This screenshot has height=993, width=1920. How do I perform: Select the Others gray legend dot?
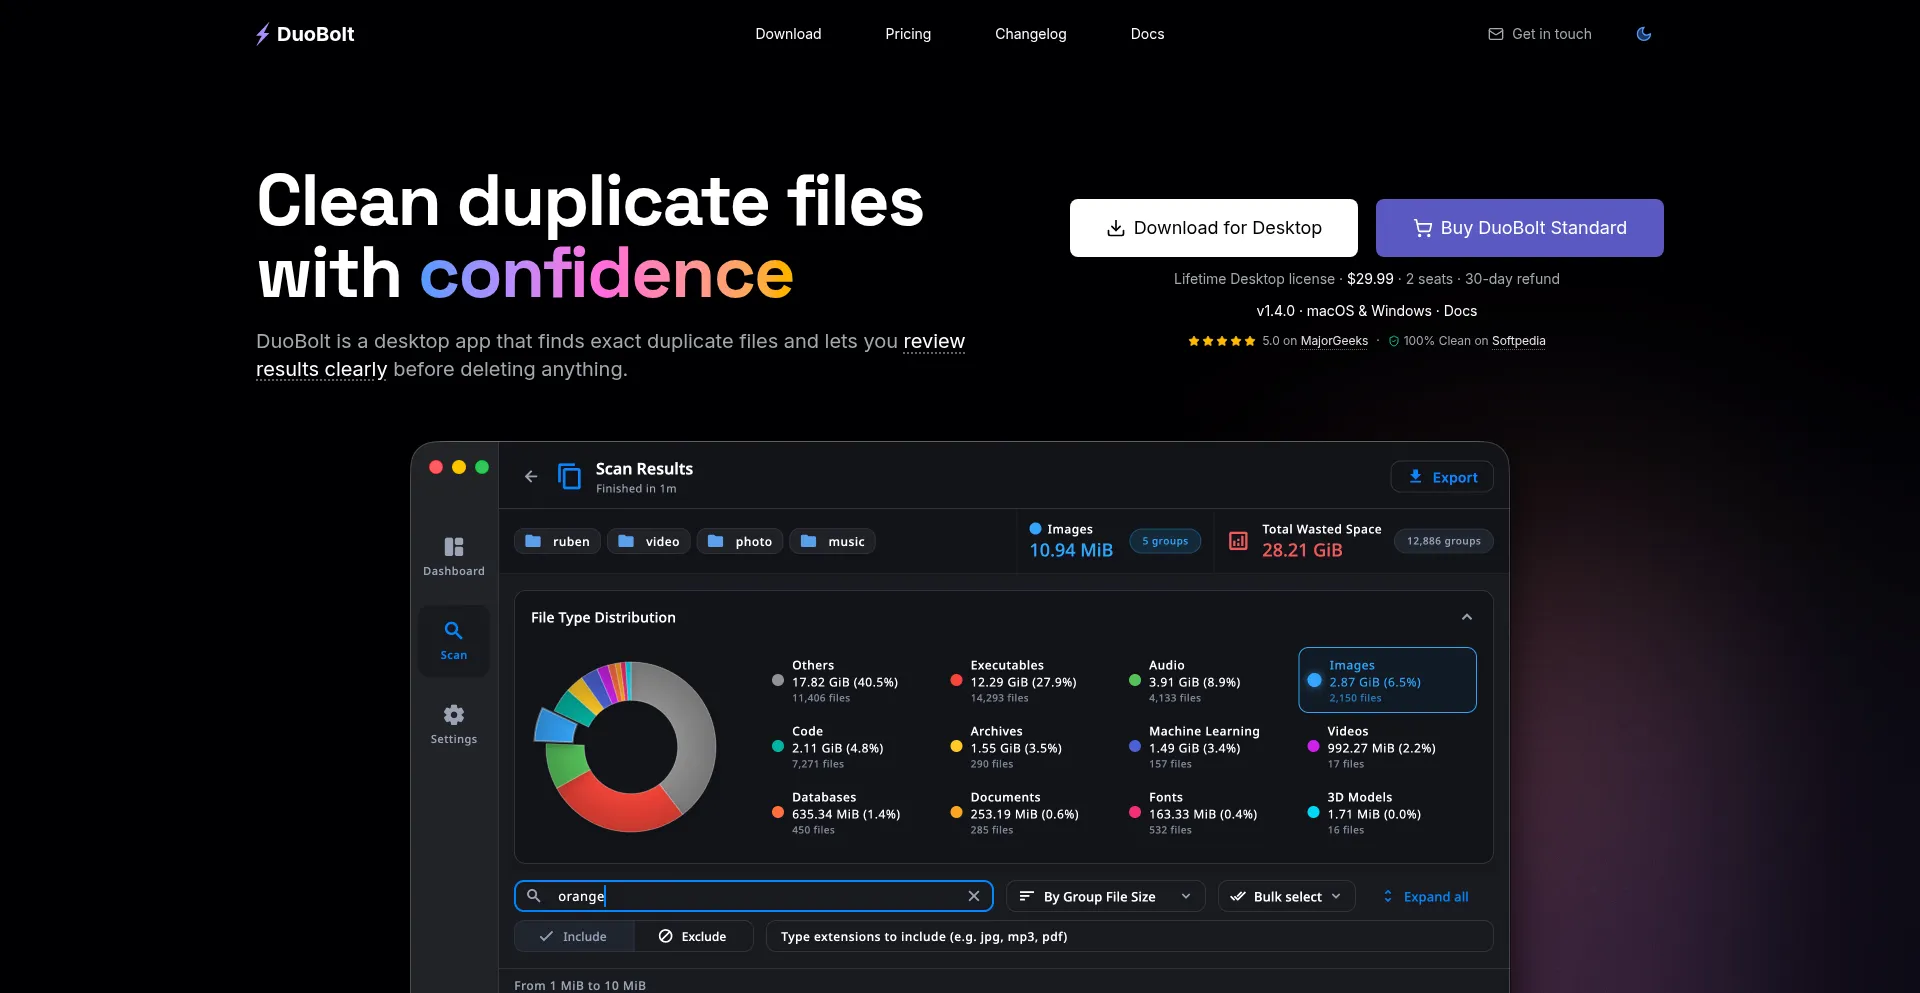[778, 680]
